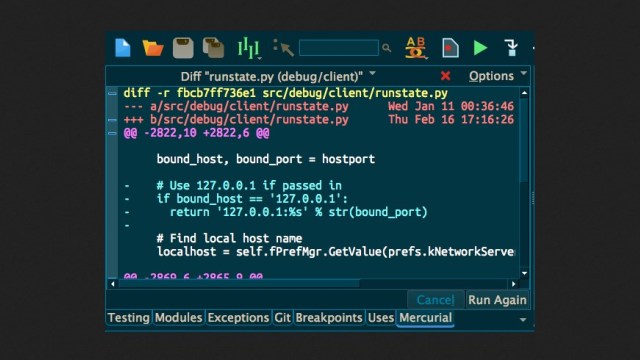This screenshot has height=360, width=640.
Task: Click the Run Again button
Action: click(x=497, y=300)
